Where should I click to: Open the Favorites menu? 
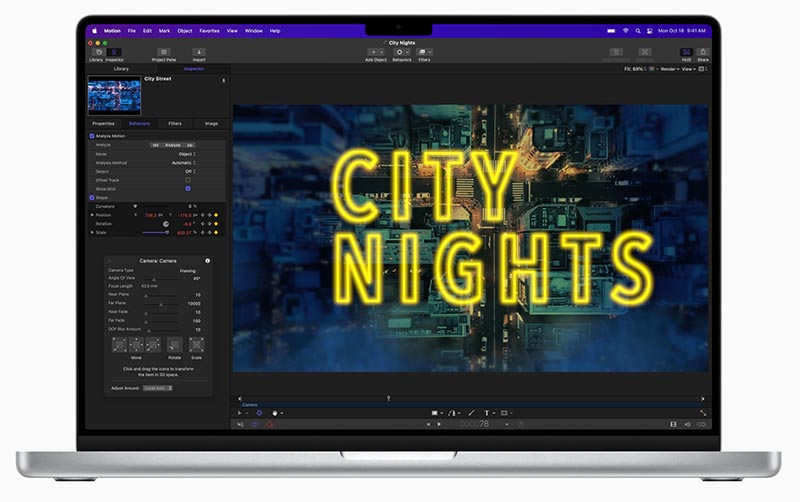(209, 31)
